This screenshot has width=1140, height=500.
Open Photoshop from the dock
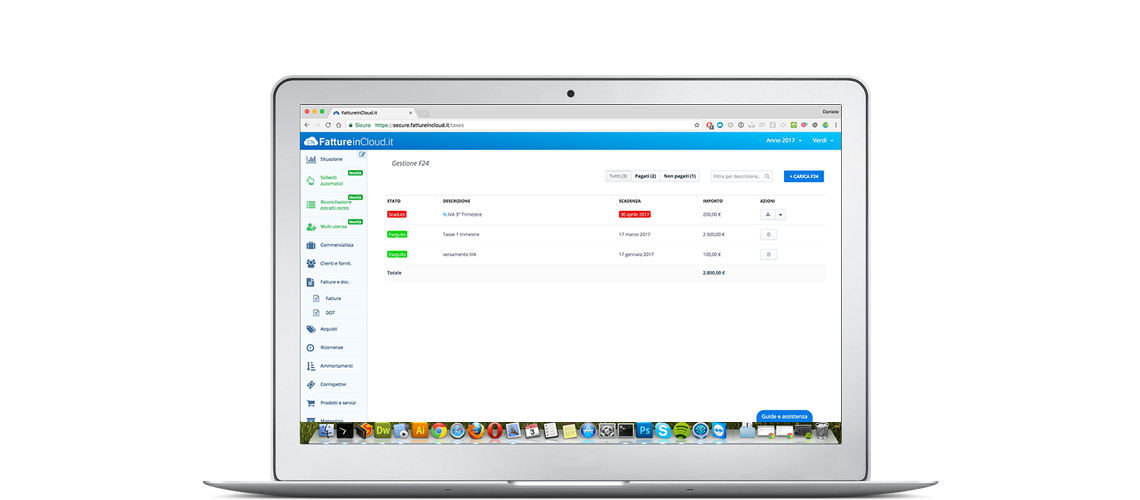[644, 430]
